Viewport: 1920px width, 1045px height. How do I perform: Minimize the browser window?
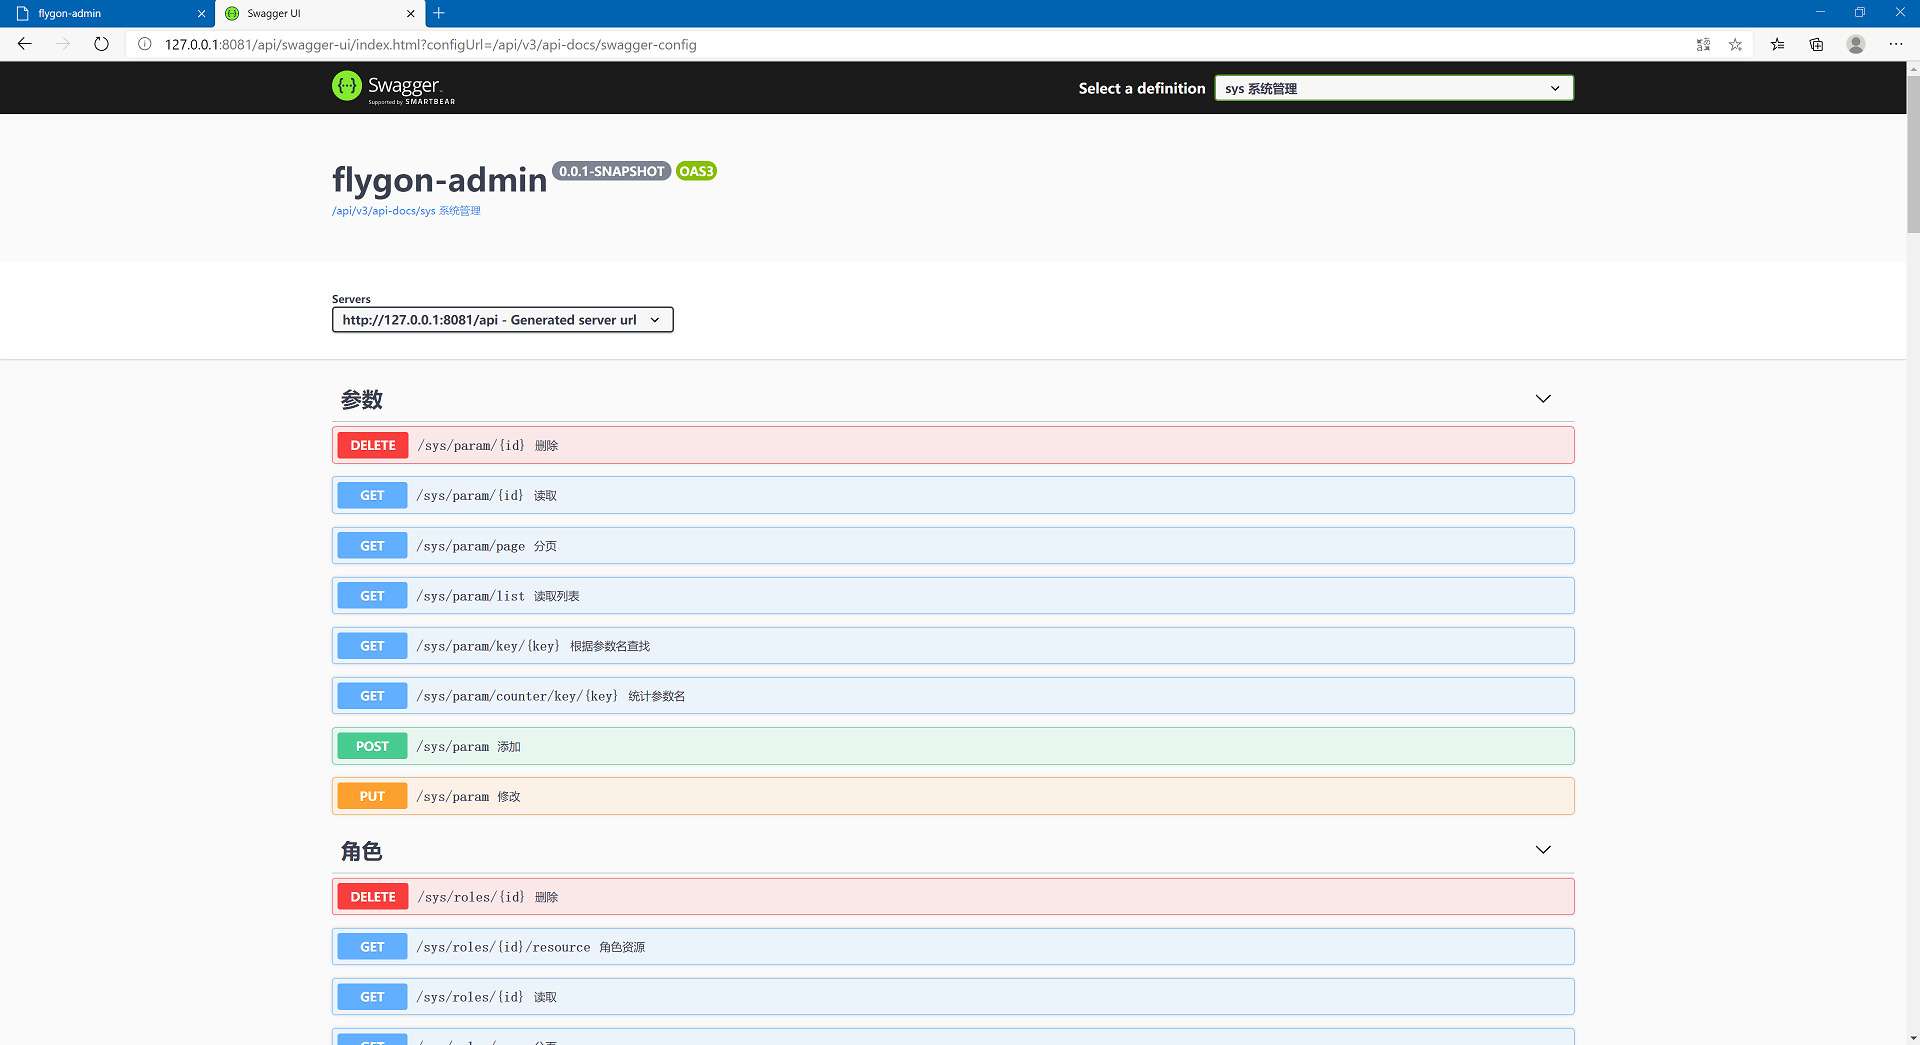coord(1820,13)
